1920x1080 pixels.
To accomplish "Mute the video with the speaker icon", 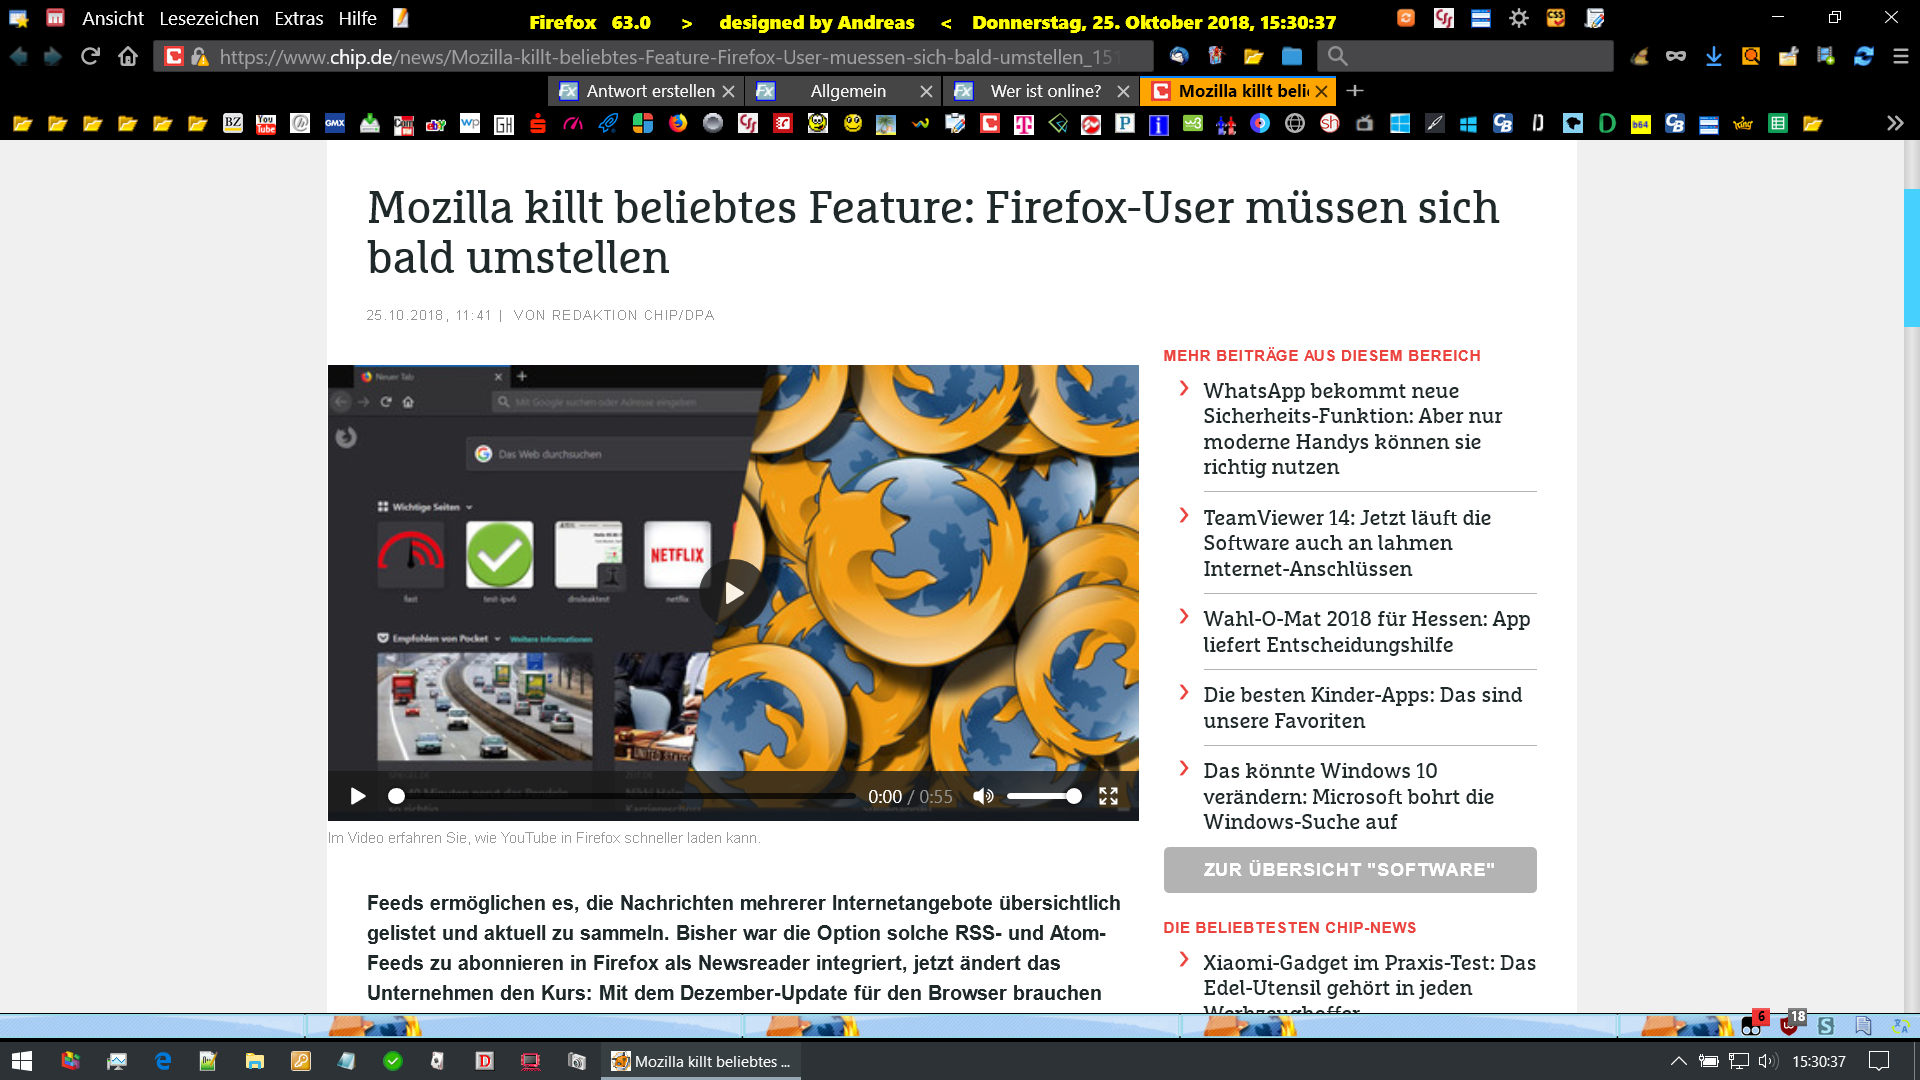I will pyautogui.click(x=983, y=796).
